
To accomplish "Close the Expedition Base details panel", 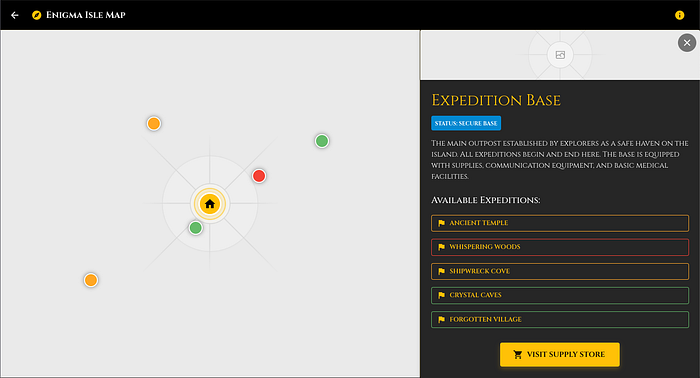I will (x=687, y=43).
